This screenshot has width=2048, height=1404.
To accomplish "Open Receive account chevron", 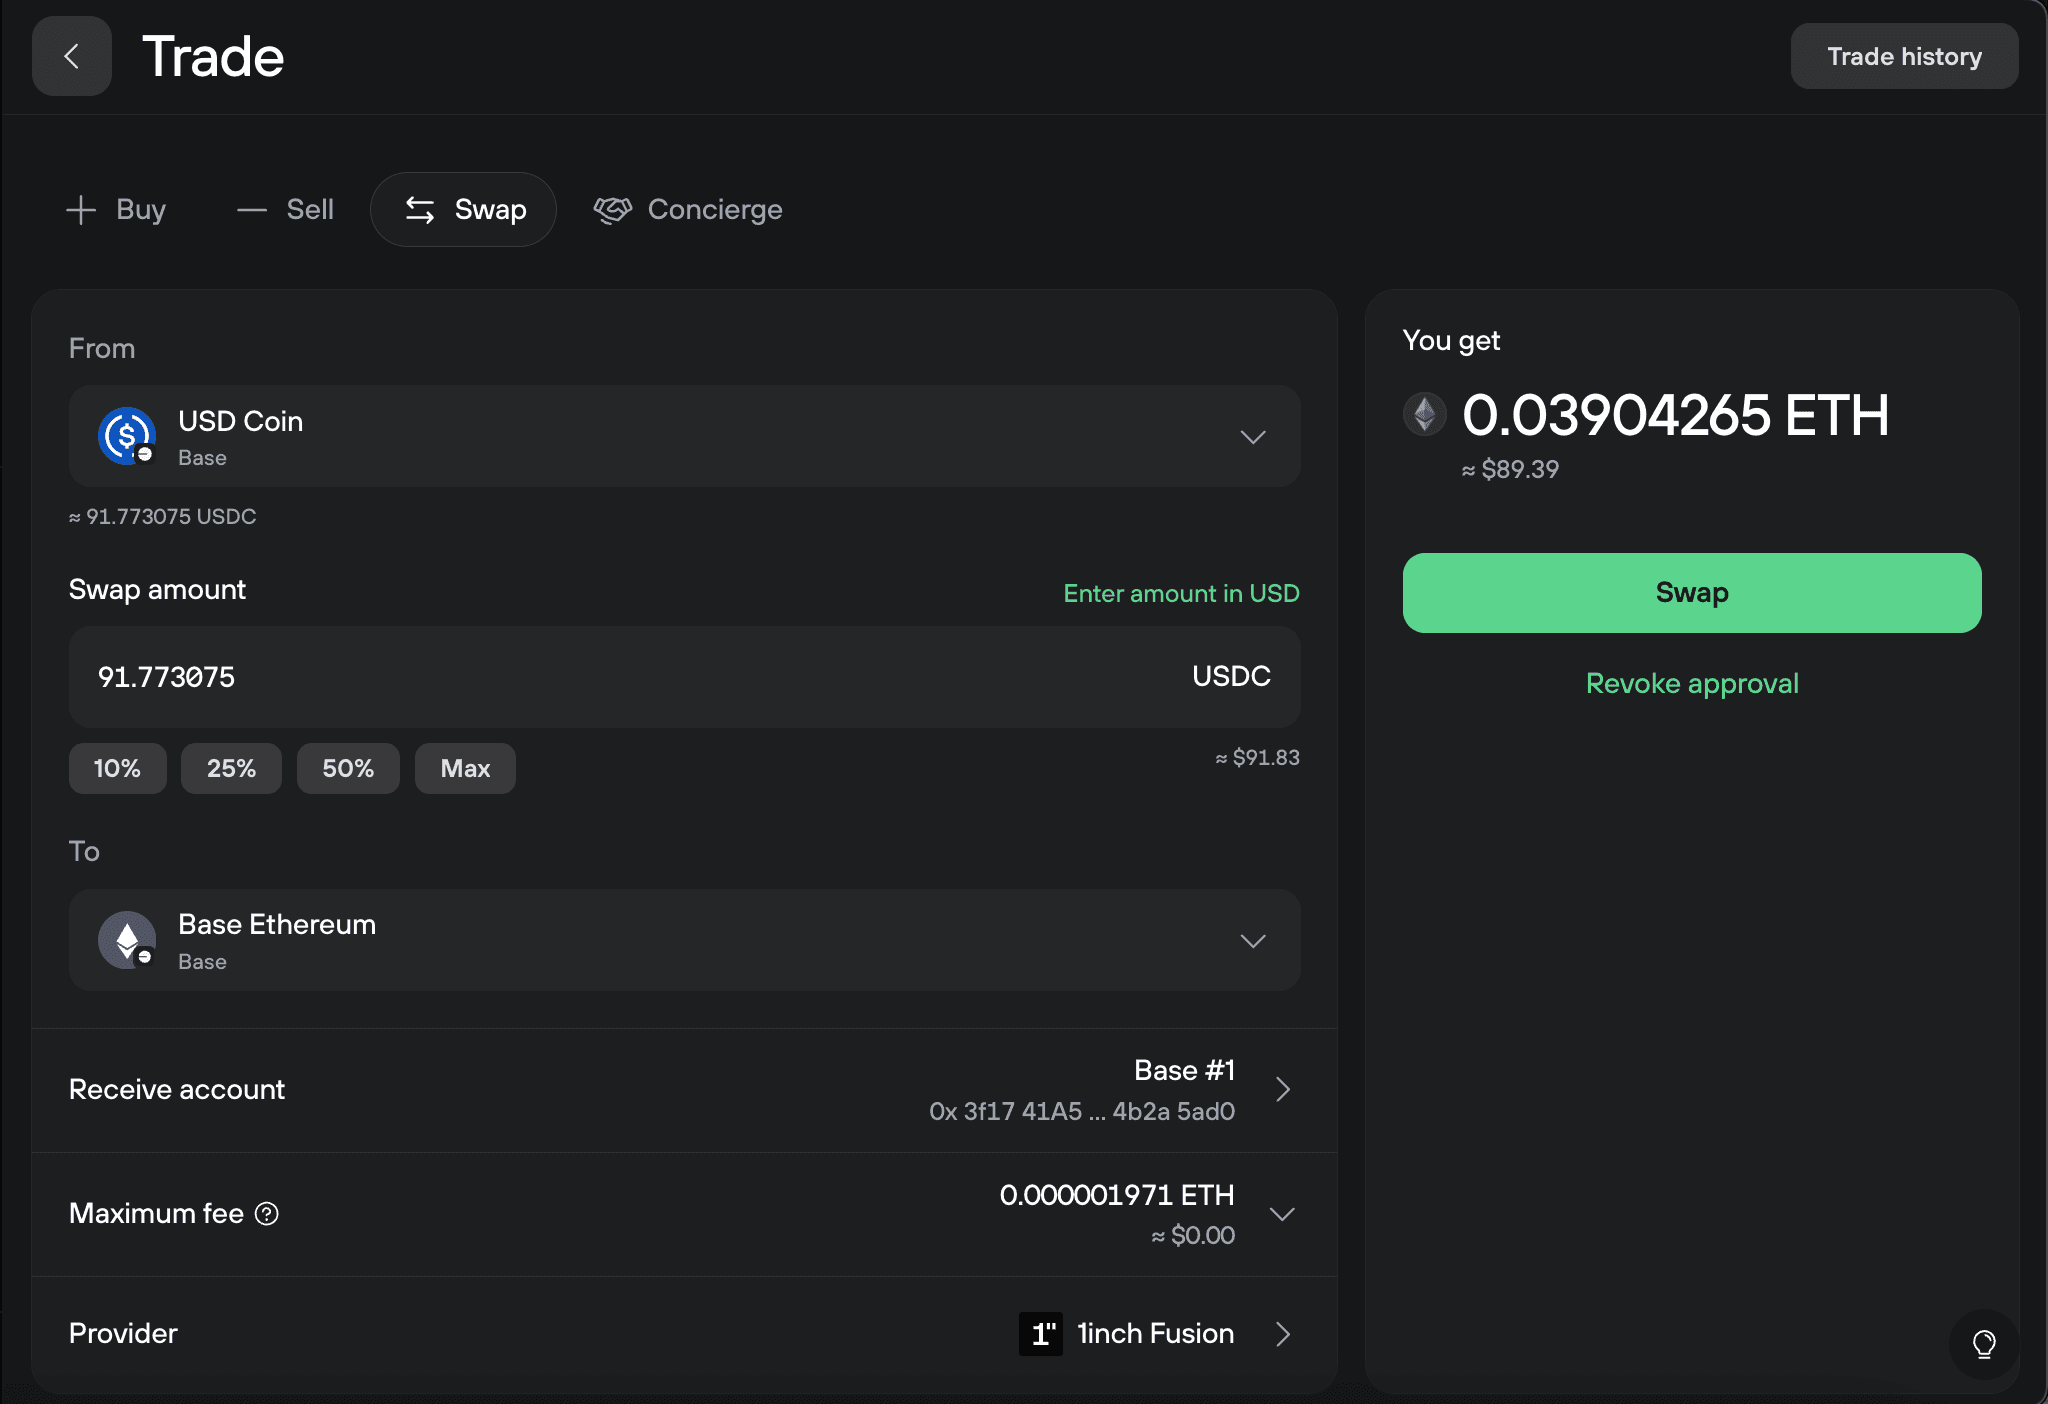I will coord(1283,1089).
